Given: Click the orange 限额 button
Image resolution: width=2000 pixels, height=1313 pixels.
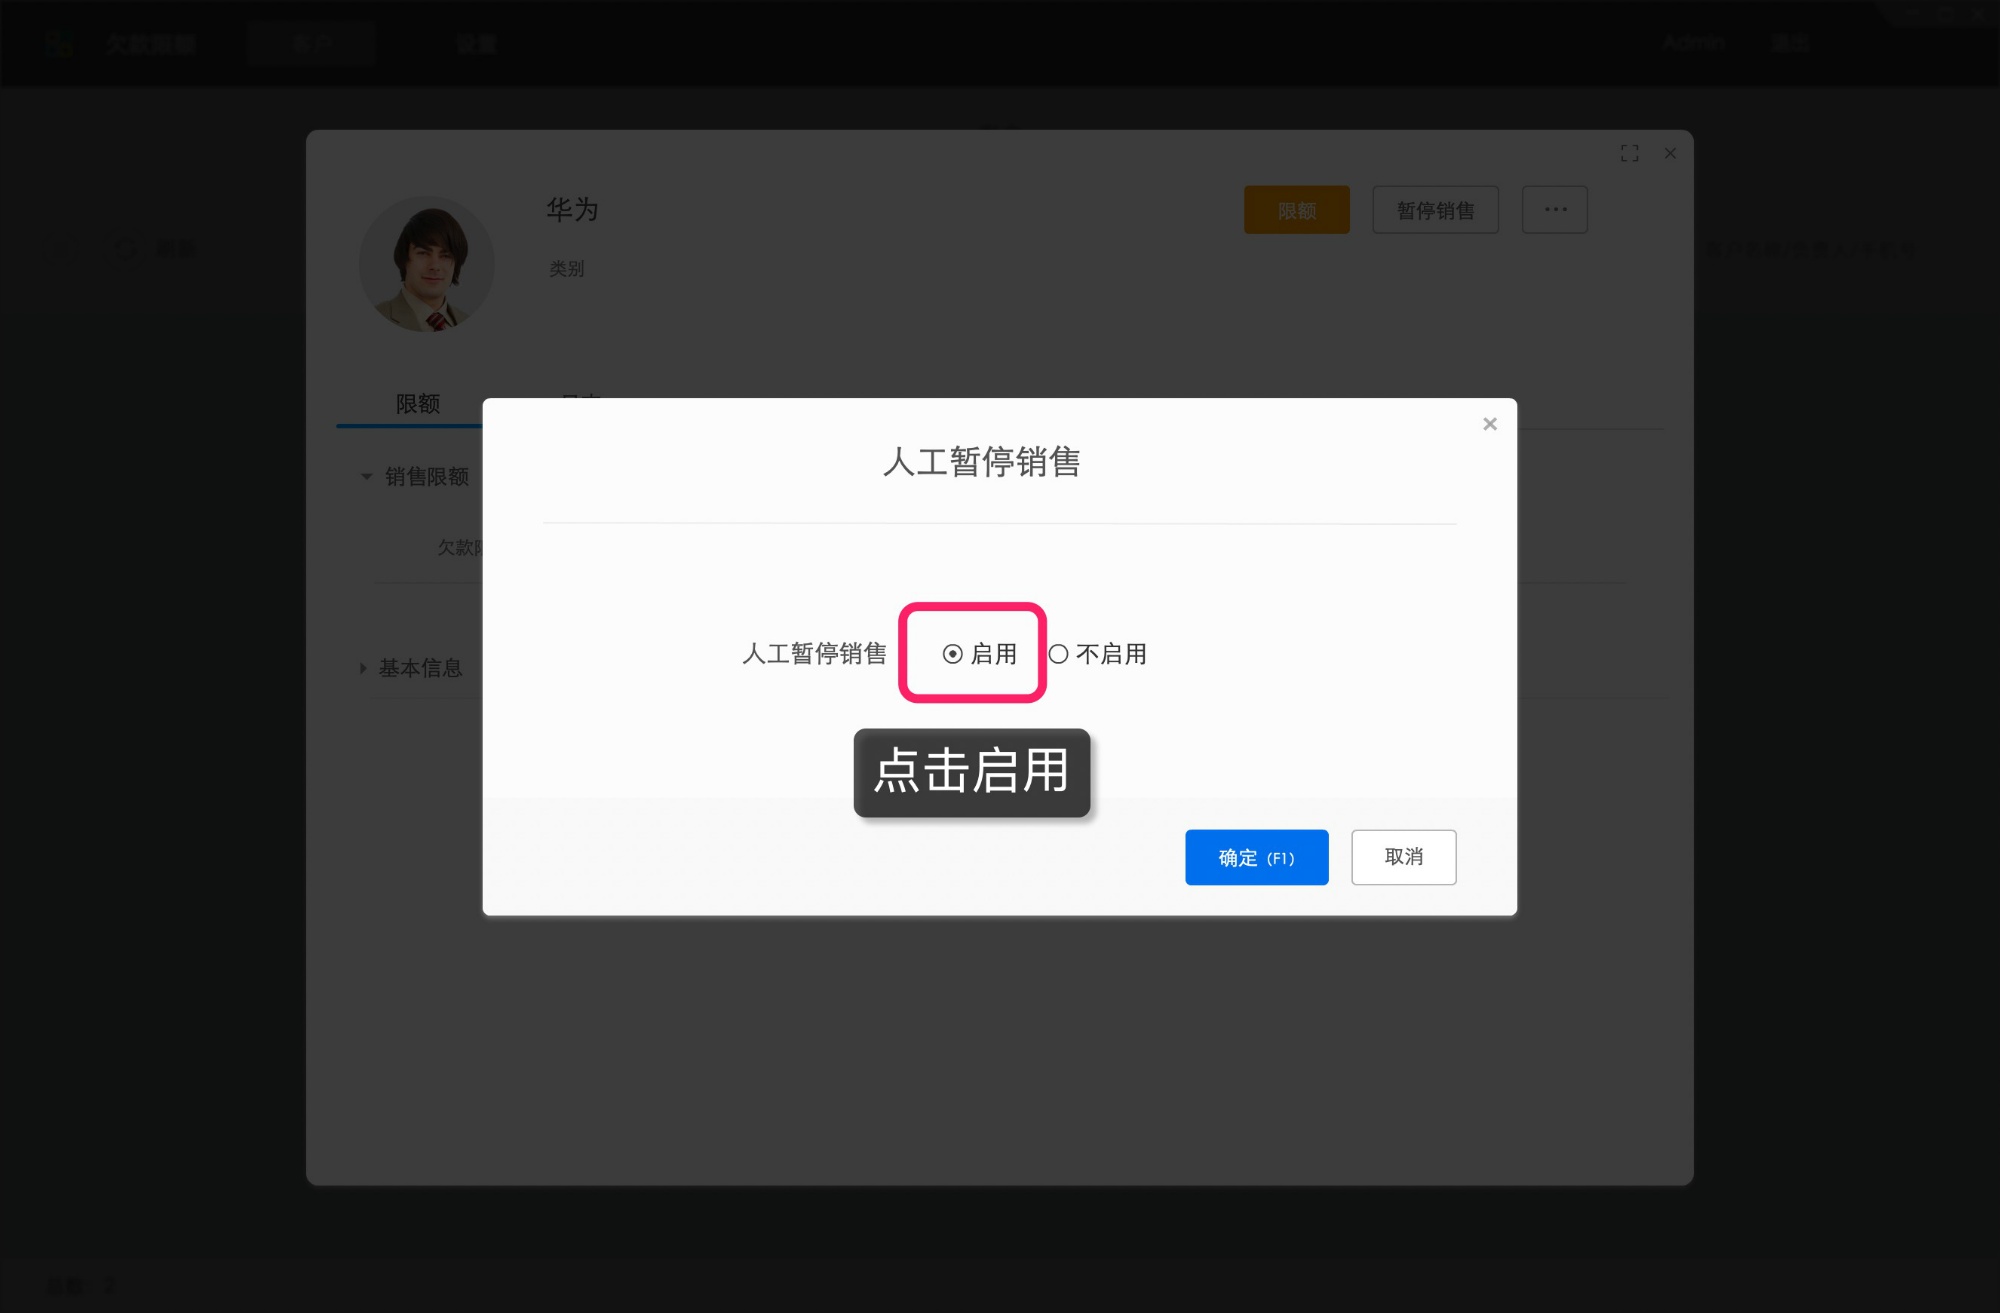Looking at the screenshot, I should coord(1296,210).
